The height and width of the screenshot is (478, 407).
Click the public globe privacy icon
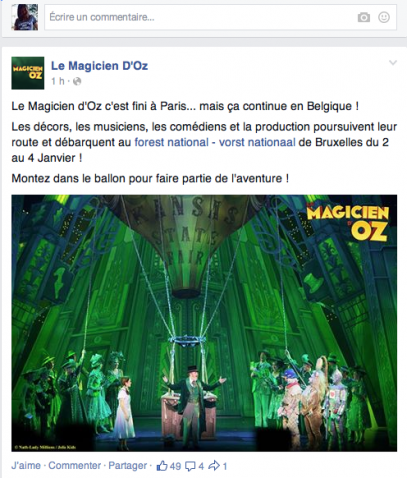77,81
